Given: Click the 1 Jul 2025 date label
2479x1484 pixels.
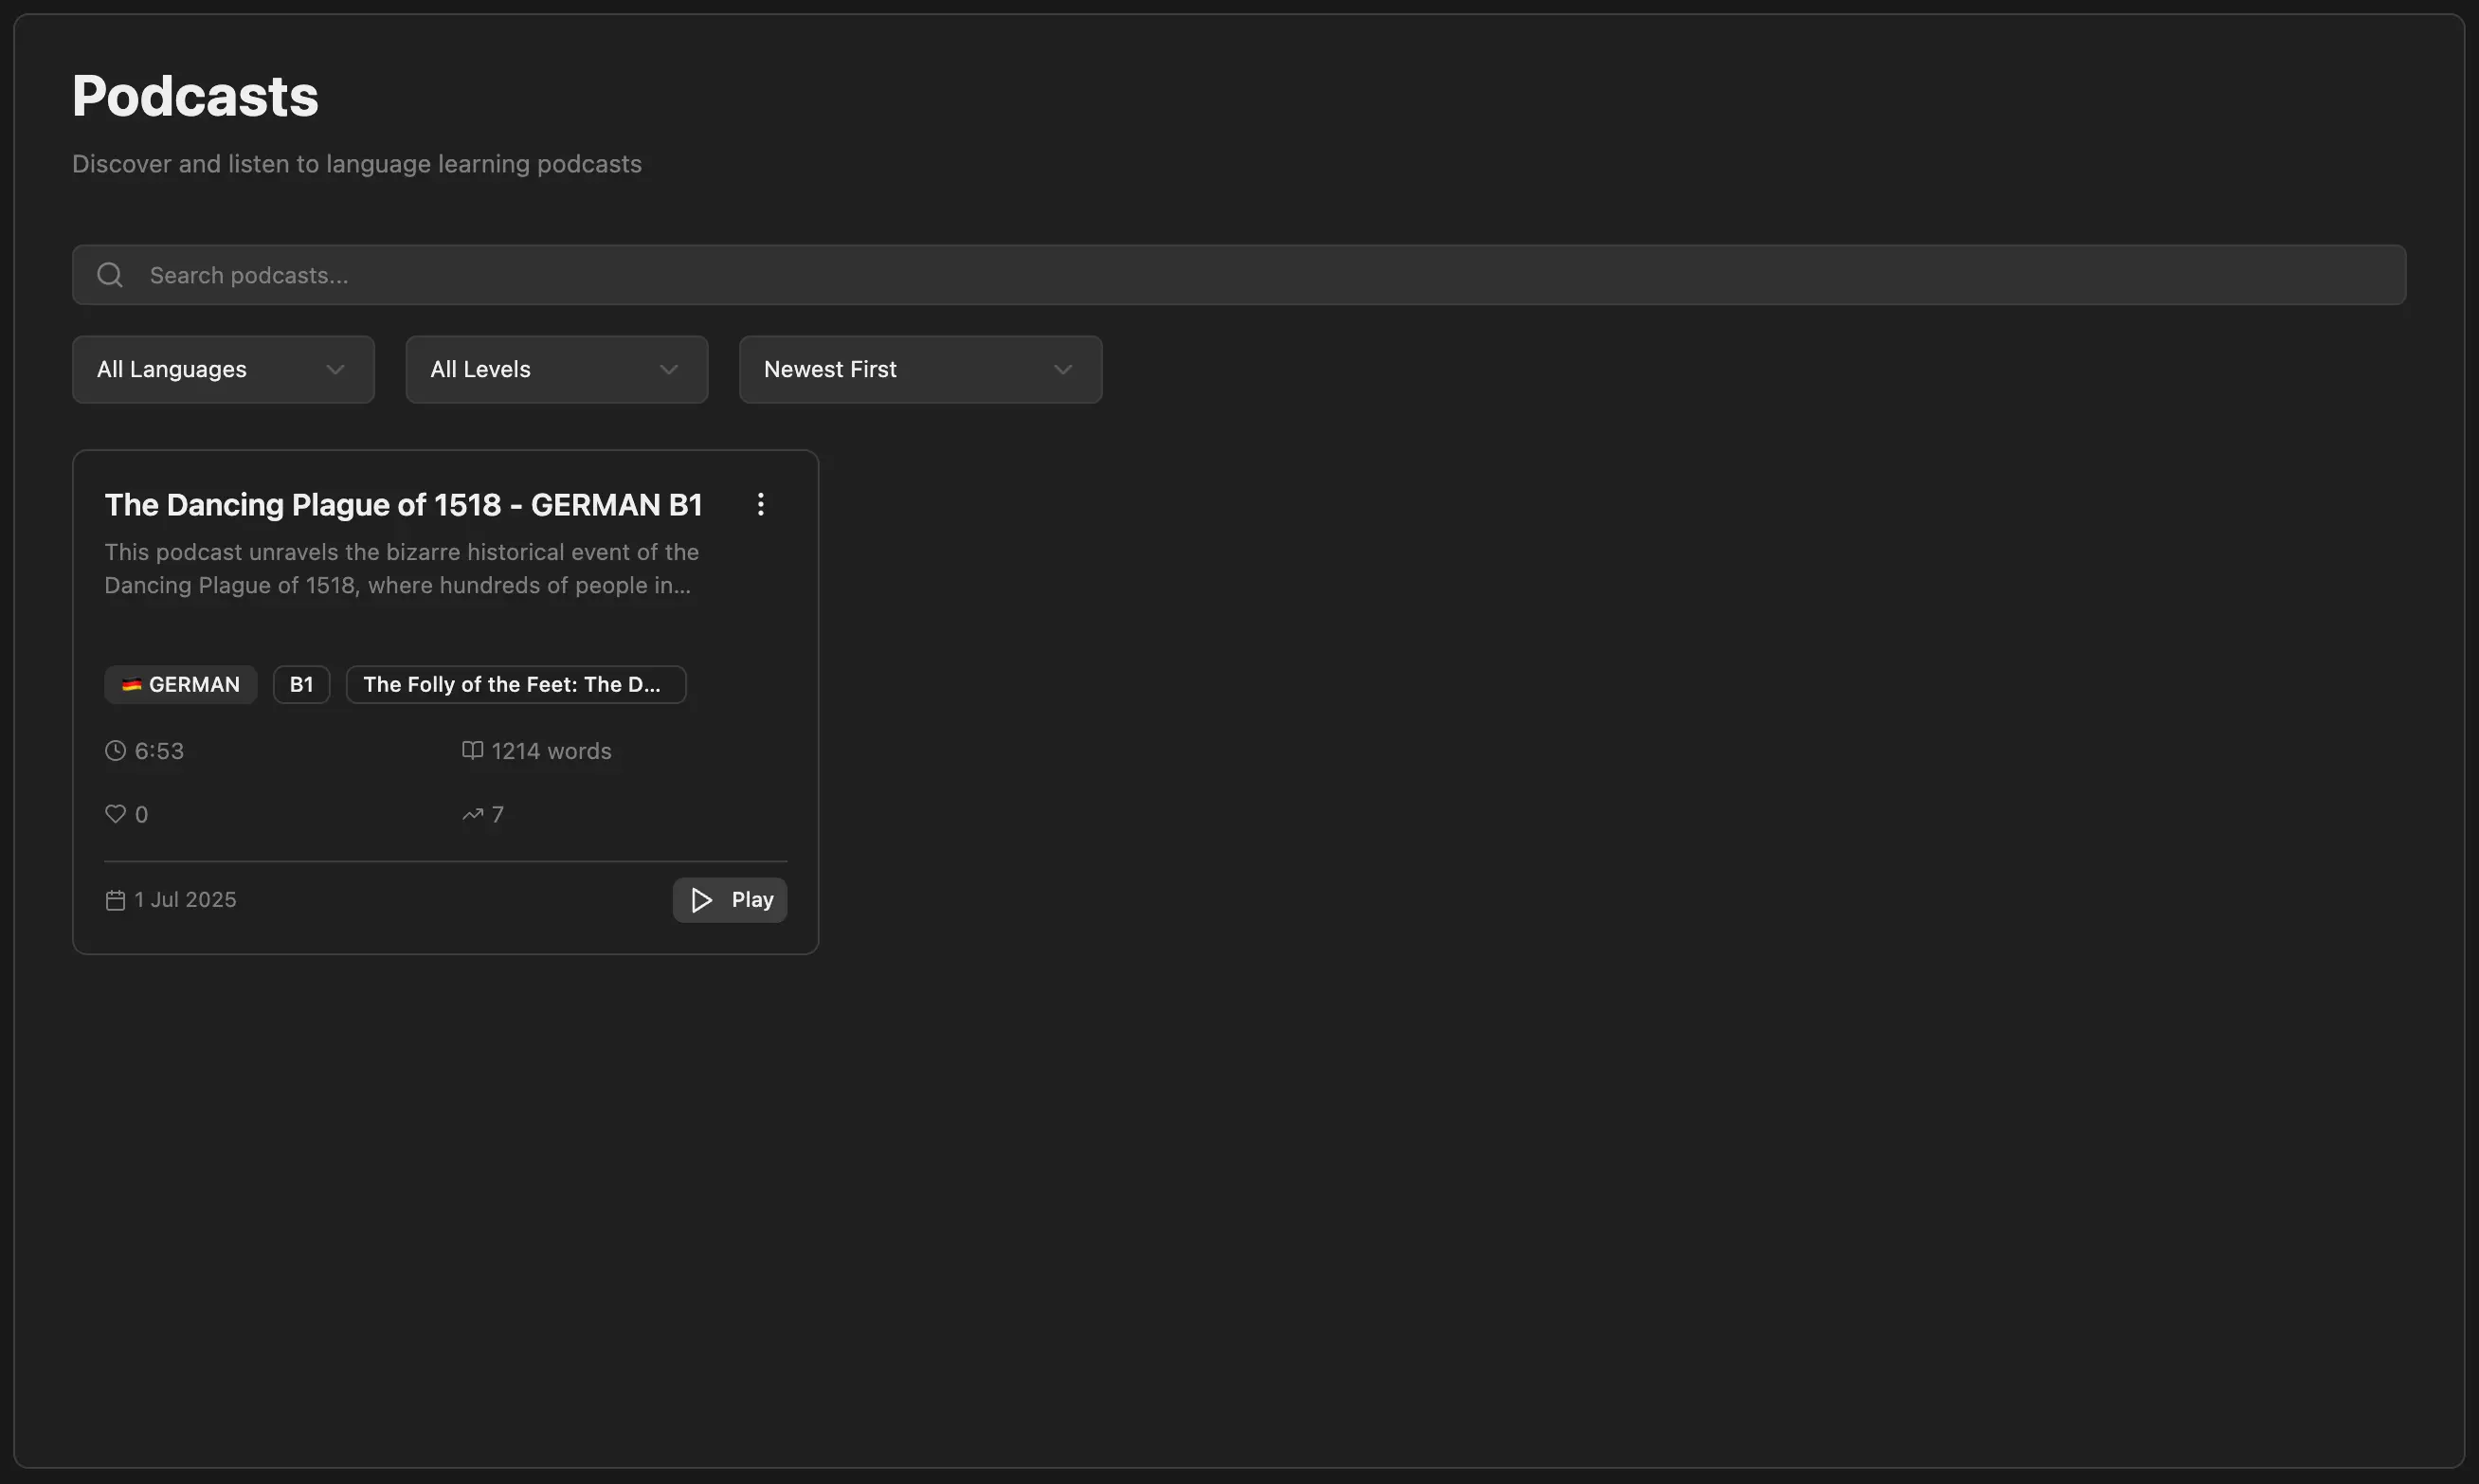Looking at the screenshot, I should tap(185, 900).
